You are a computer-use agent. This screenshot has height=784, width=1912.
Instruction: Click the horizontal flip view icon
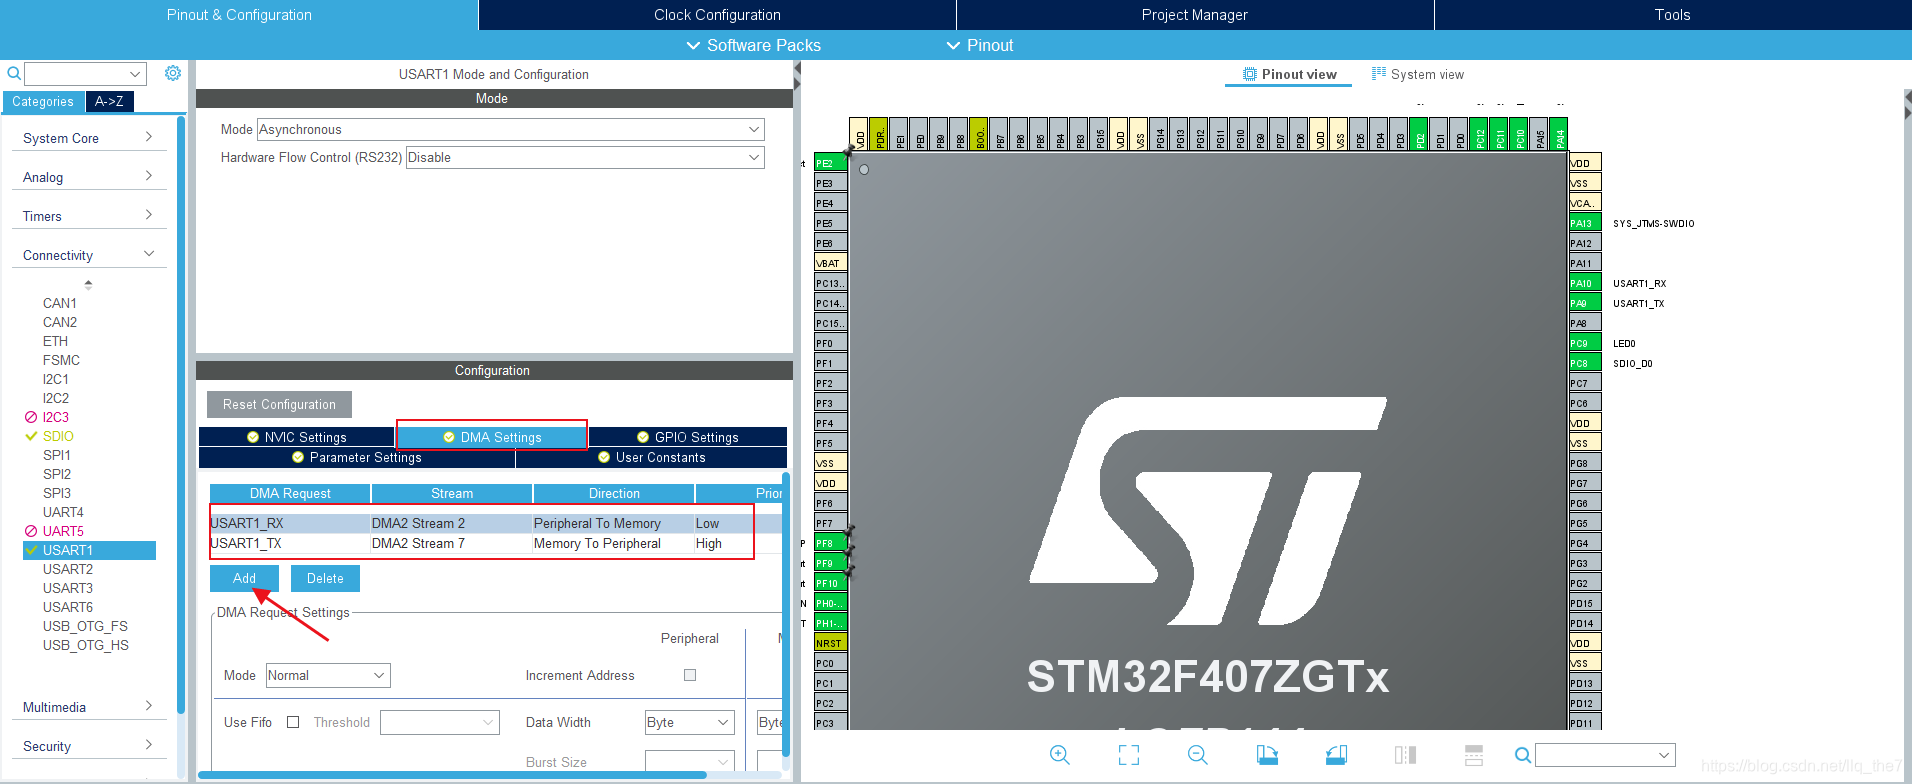point(1405,755)
